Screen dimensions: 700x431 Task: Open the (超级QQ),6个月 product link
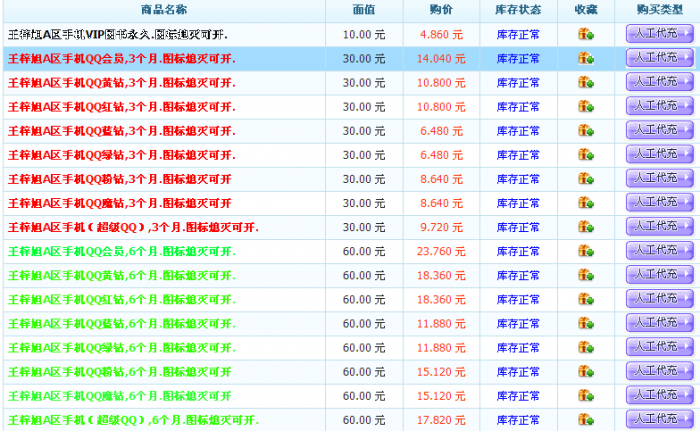(x=133, y=420)
